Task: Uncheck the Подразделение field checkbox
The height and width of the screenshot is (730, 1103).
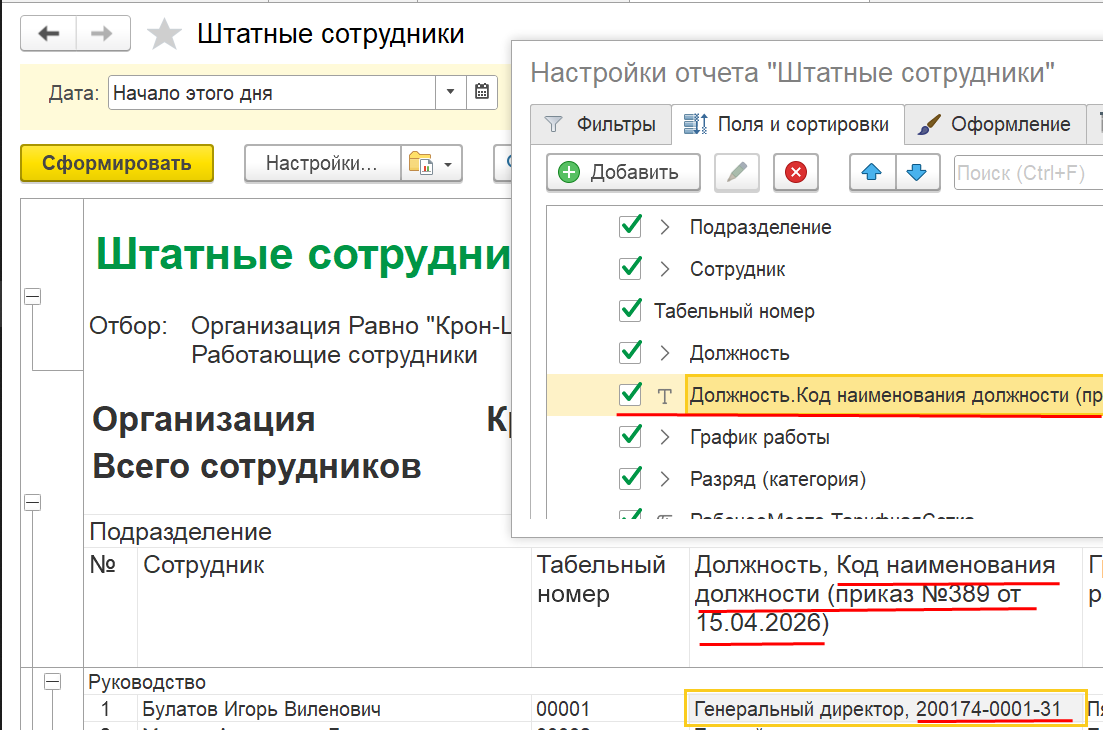Action: pos(630,226)
